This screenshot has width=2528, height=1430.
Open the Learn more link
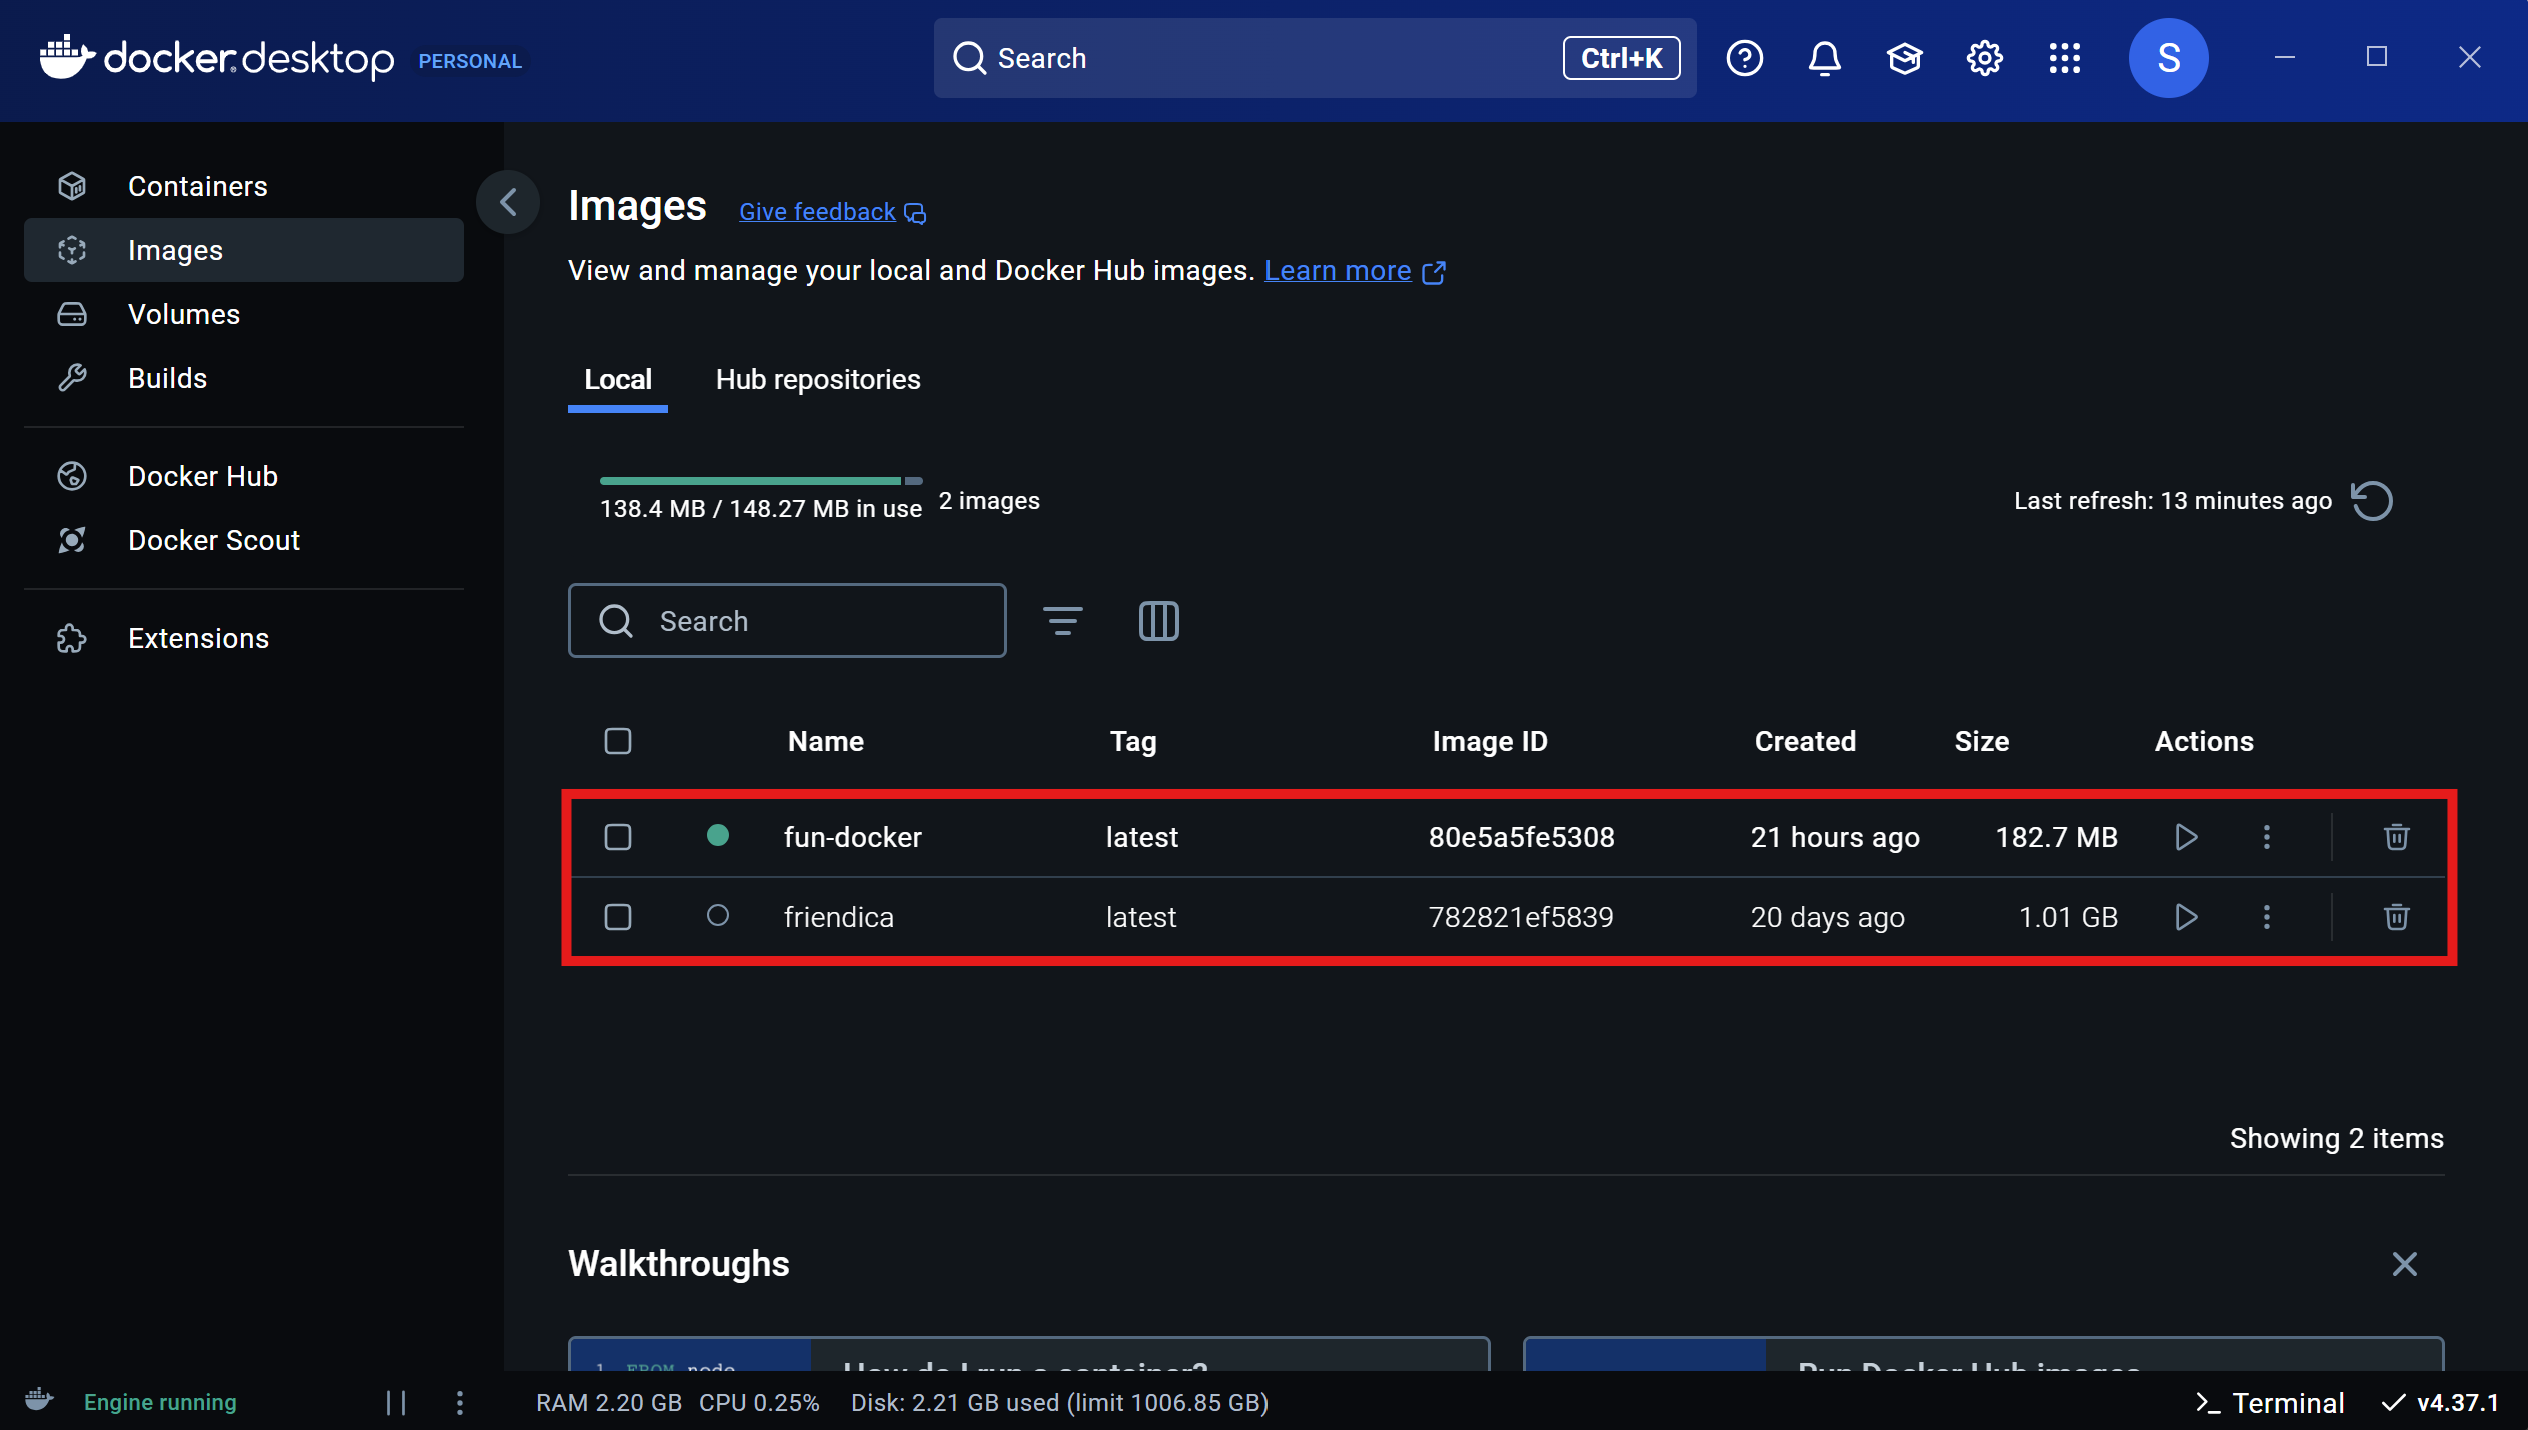pyautogui.click(x=1337, y=271)
